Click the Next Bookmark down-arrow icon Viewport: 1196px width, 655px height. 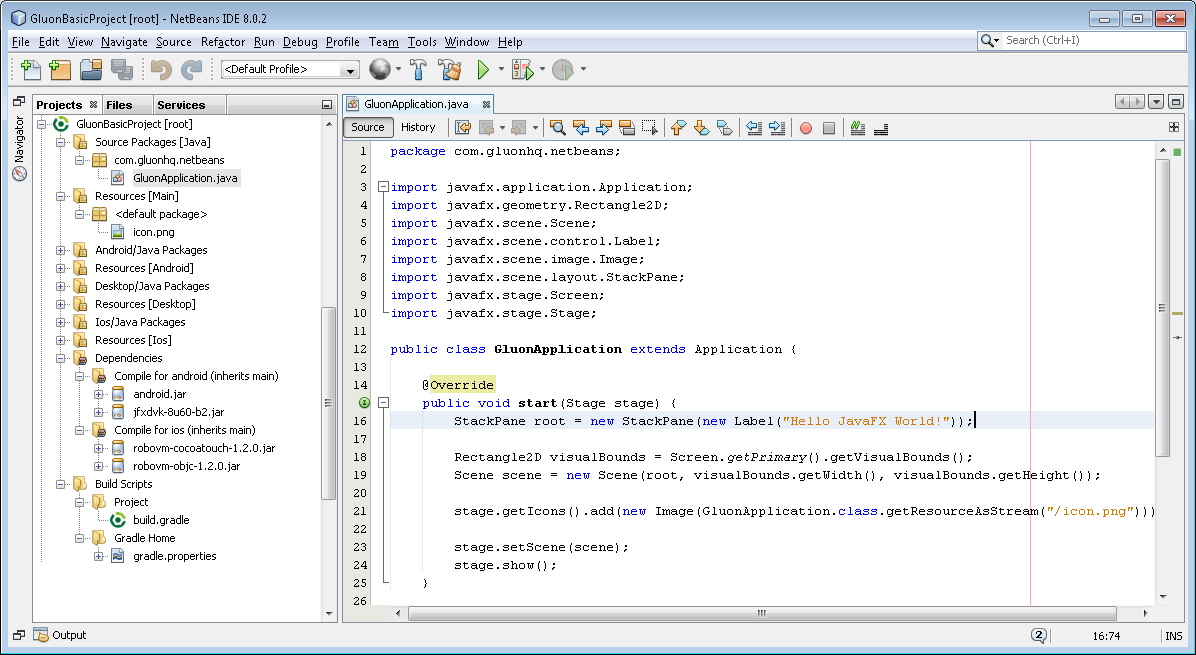701,128
